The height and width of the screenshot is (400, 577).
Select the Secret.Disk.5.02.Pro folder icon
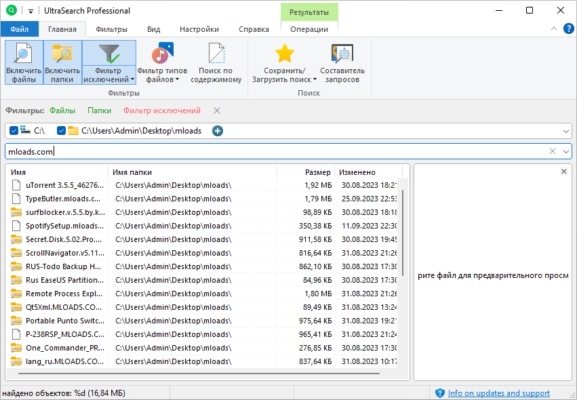click(x=16, y=239)
